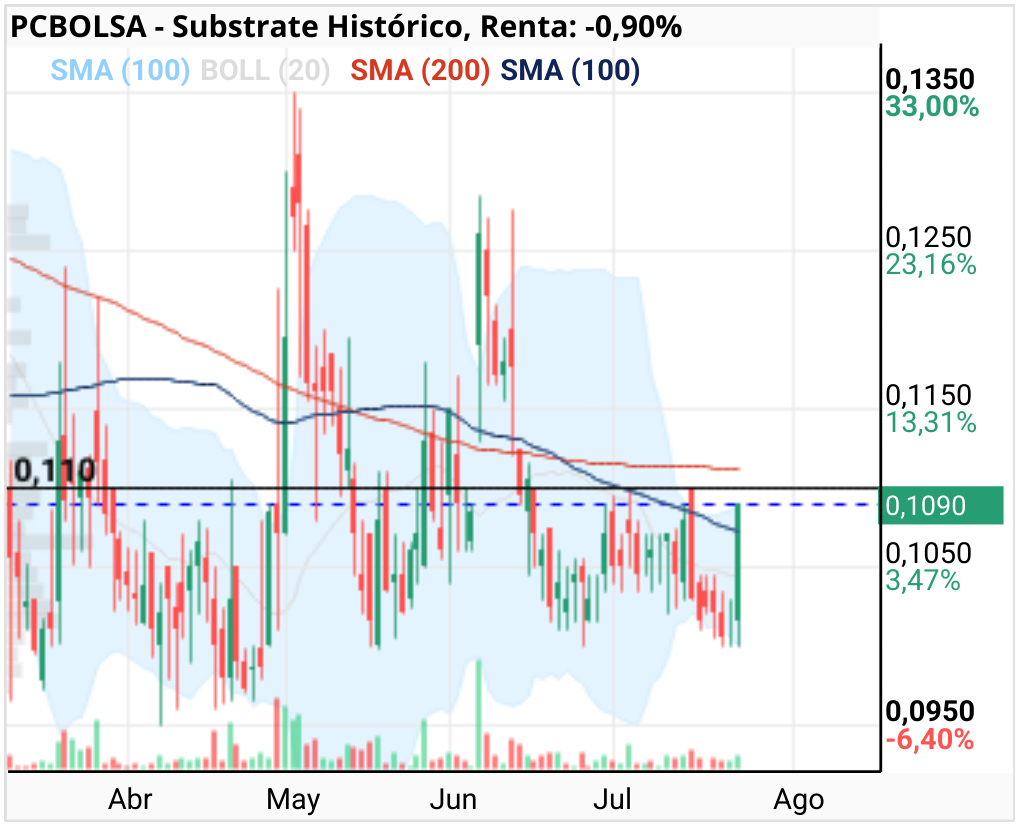Click the Ago month label
The height and width of the screenshot is (826, 1019).
click(x=799, y=801)
